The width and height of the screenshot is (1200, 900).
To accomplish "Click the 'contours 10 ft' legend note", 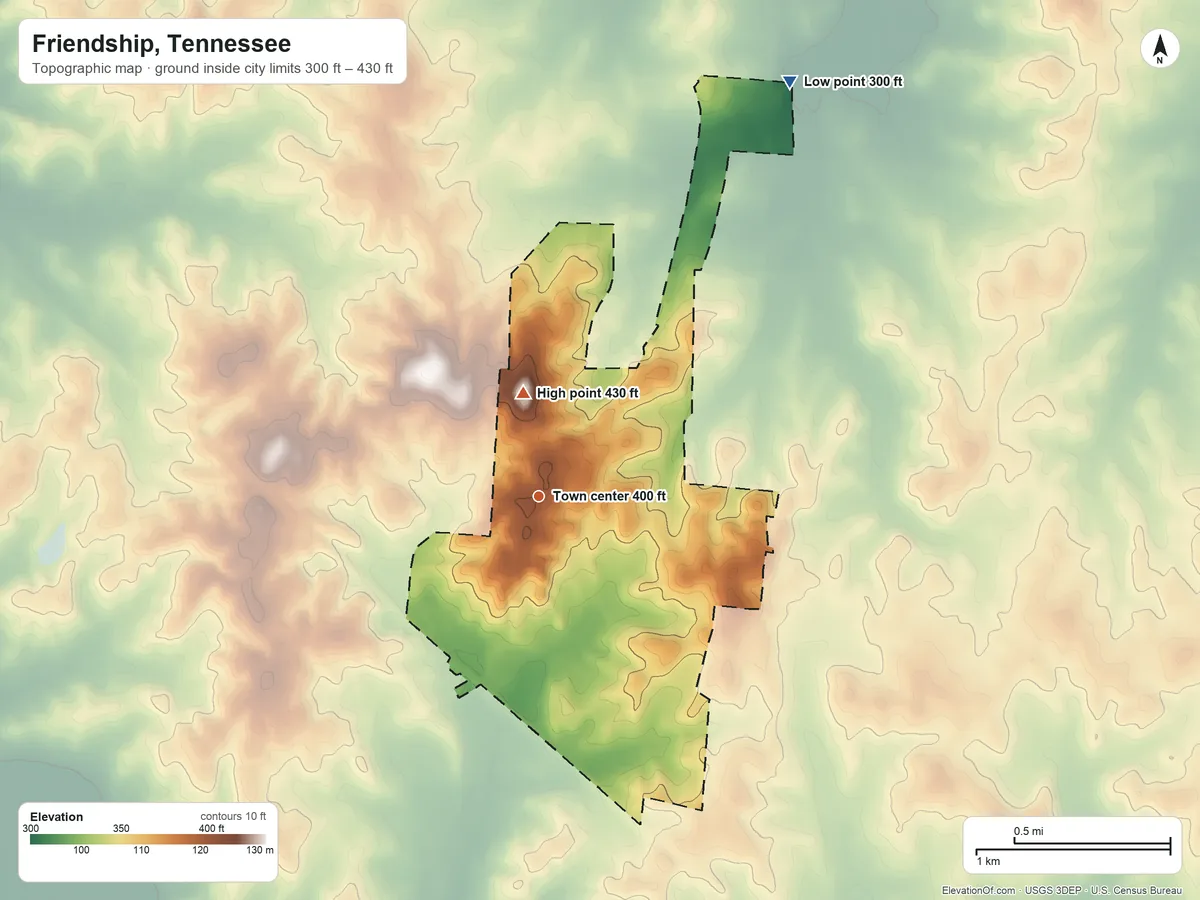I will click(x=233, y=817).
